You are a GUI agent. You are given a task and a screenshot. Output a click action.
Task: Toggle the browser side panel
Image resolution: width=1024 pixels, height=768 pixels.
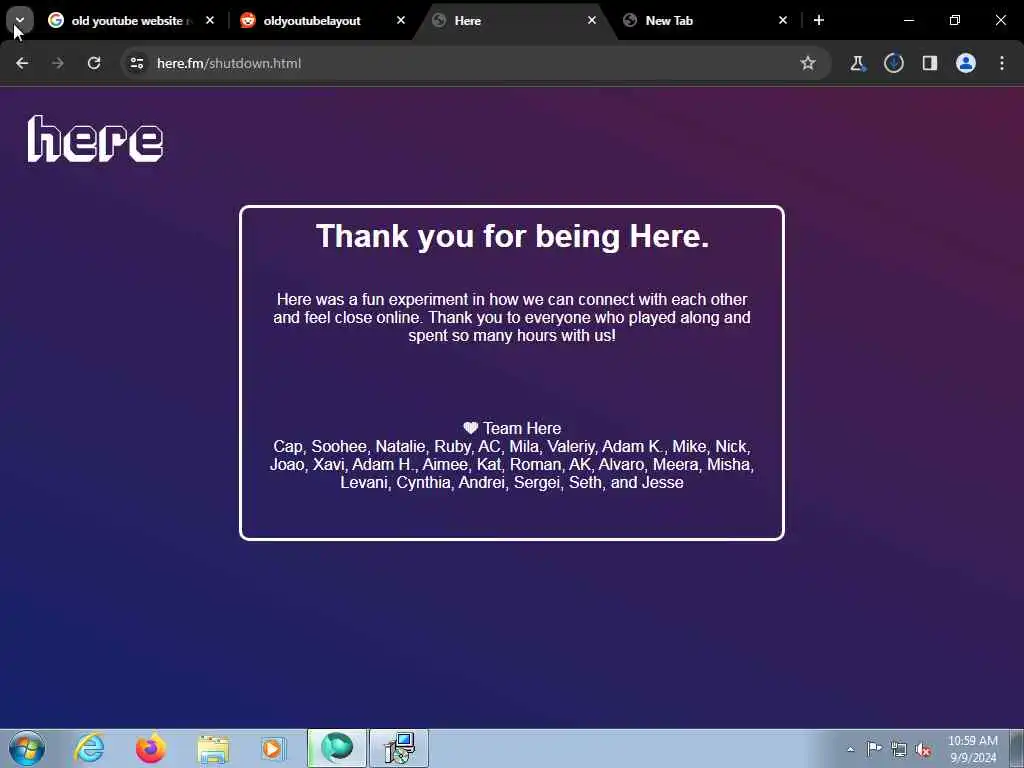coord(929,63)
